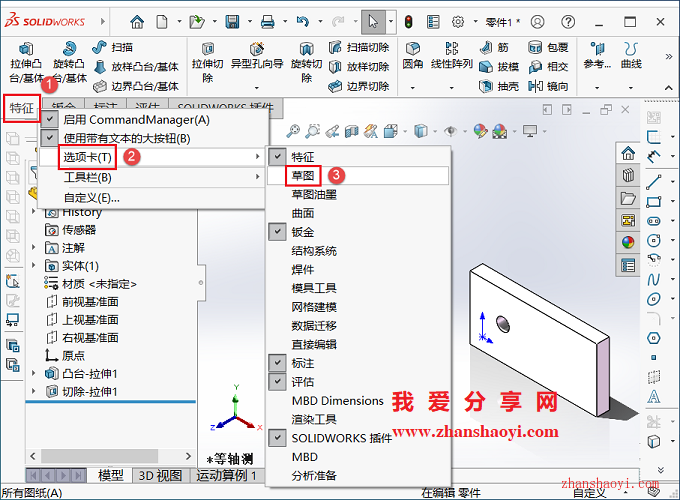680x500 pixels.
Task: Select the Mirror tool (镜向)
Action: pos(548,86)
